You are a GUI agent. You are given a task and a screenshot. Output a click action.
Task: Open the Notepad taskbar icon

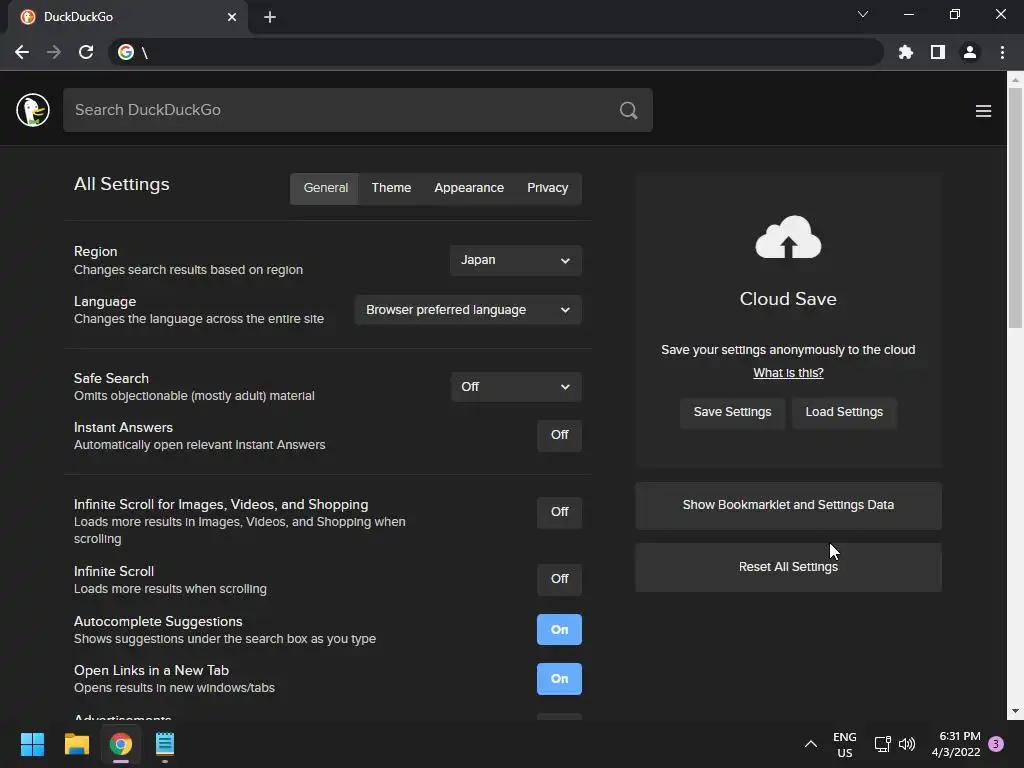click(x=165, y=744)
